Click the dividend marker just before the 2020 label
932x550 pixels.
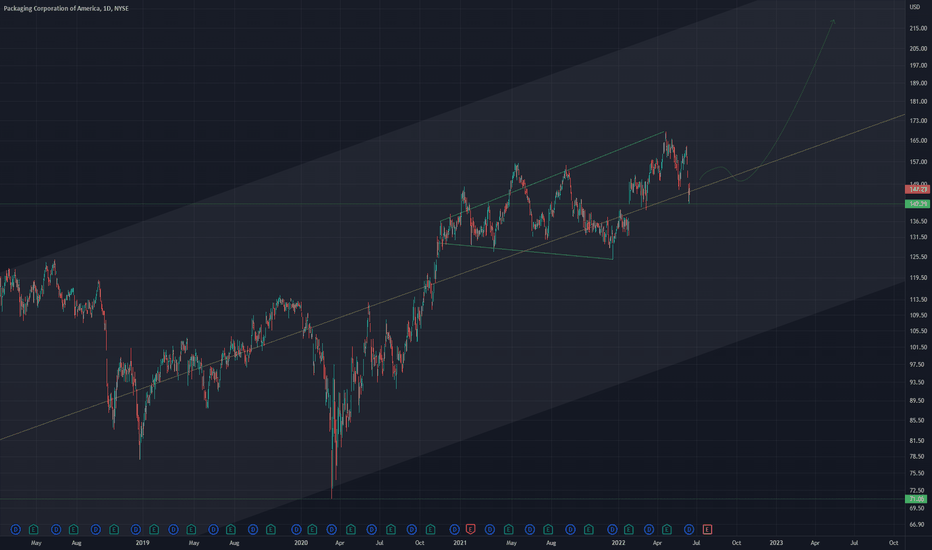point(296,529)
